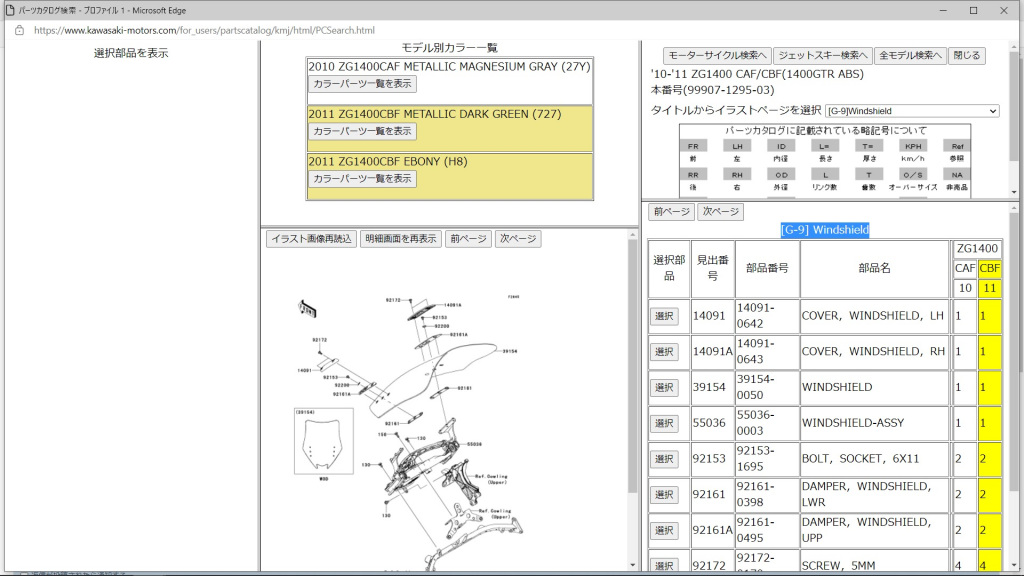This screenshot has height=576, width=1024.
Task: Click the 全モデル検索へ button
Action: (909, 56)
